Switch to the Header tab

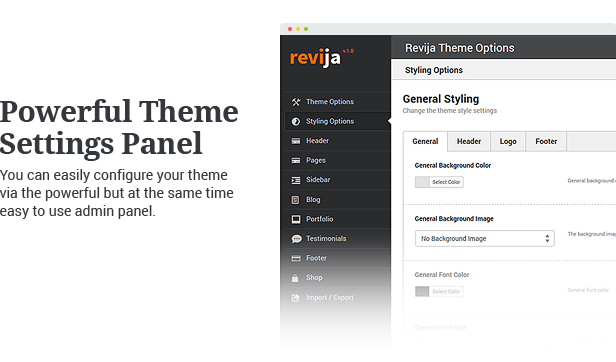(x=469, y=141)
